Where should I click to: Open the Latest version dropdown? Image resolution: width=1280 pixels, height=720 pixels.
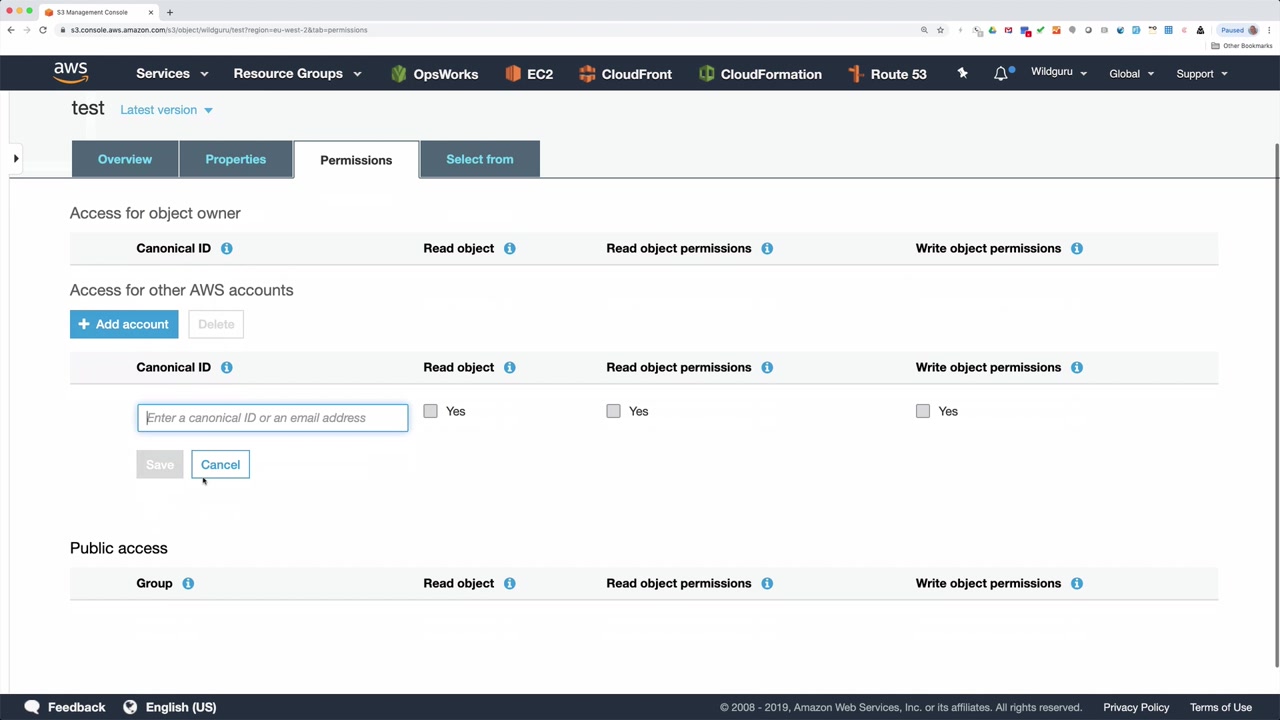(x=166, y=110)
